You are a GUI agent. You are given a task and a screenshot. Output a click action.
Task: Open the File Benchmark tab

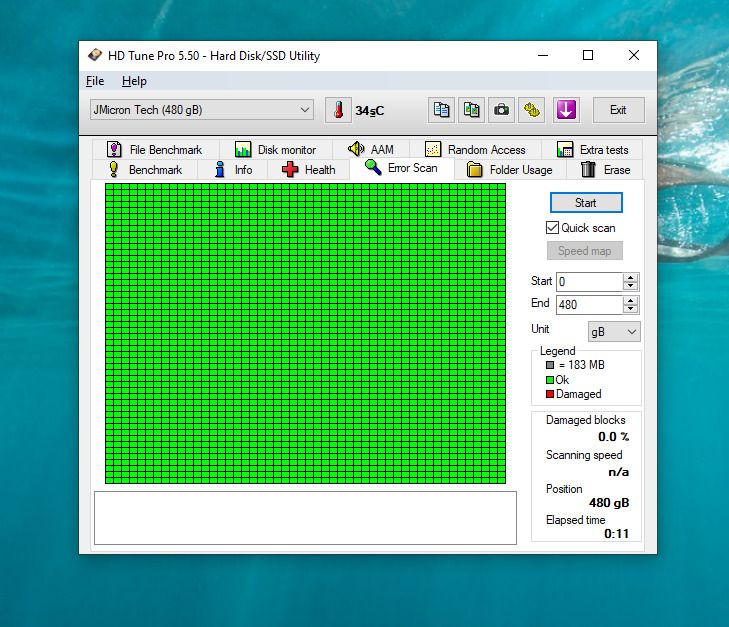point(155,150)
